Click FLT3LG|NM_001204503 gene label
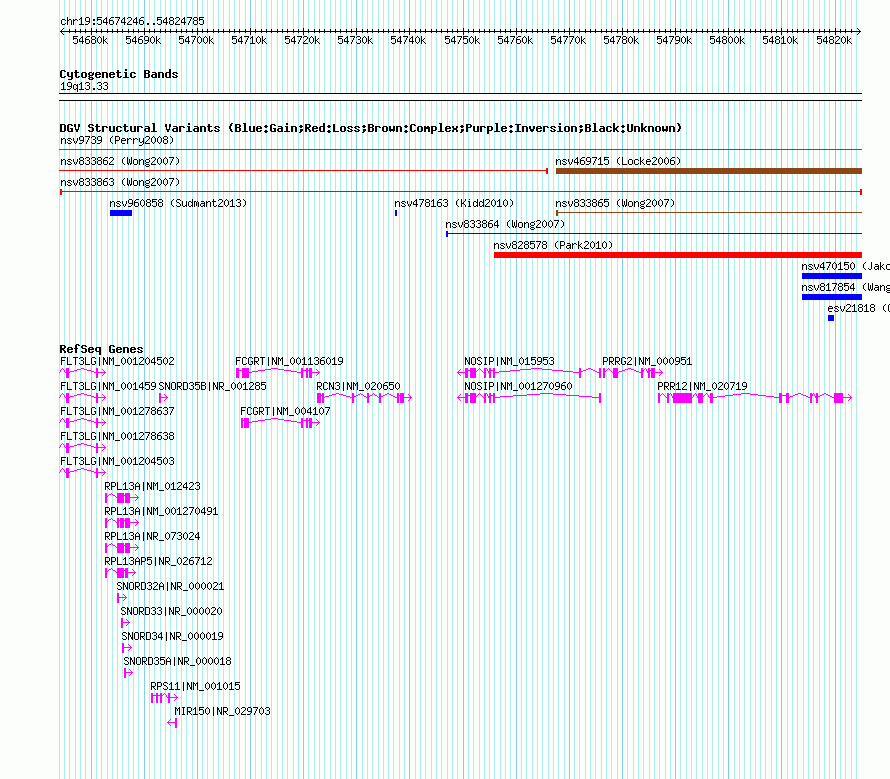 tap(117, 461)
